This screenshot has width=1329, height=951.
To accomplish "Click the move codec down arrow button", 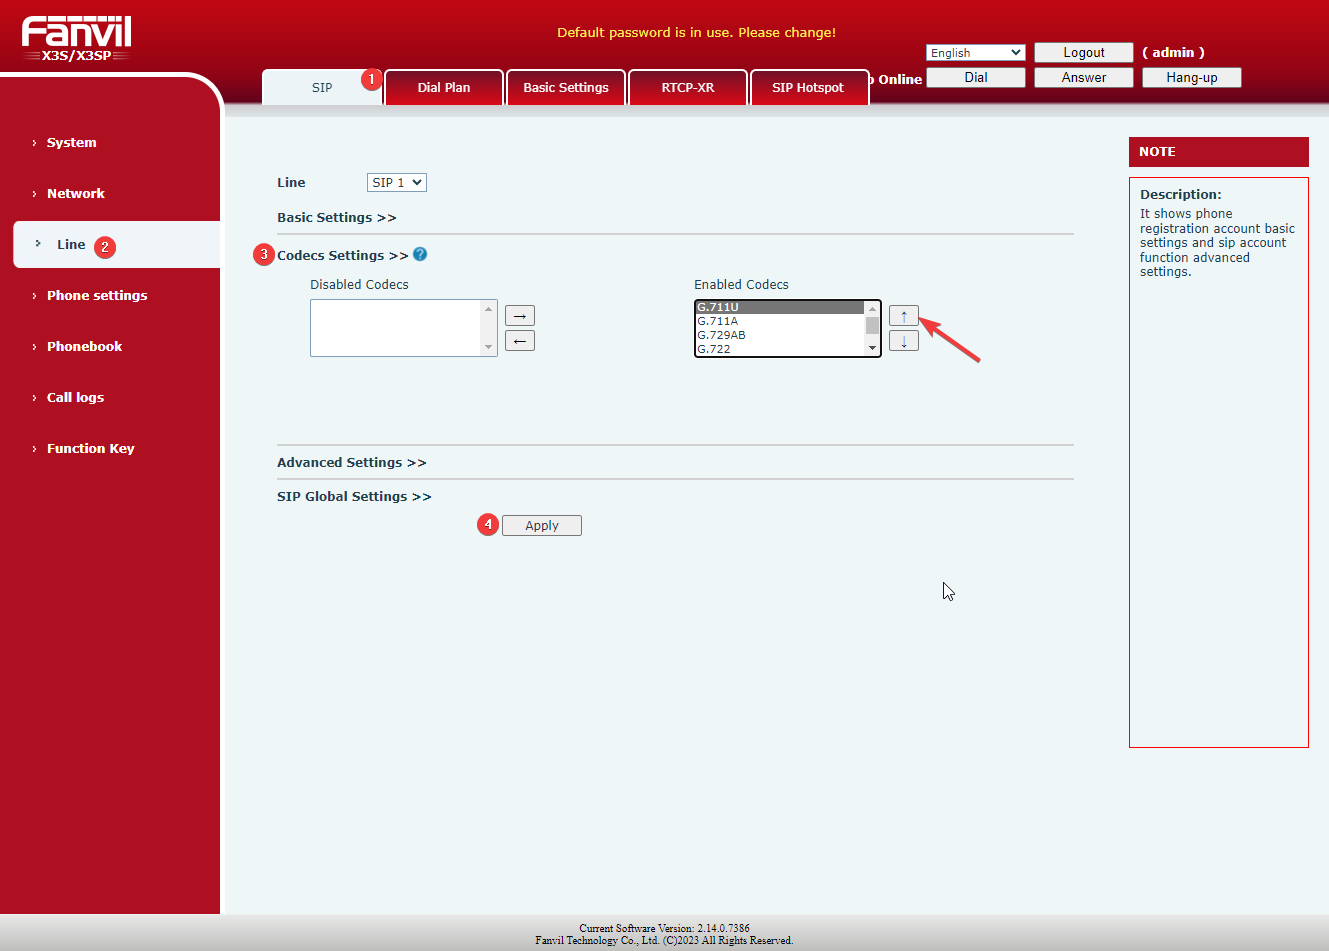I will pyautogui.click(x=903, y=341).
